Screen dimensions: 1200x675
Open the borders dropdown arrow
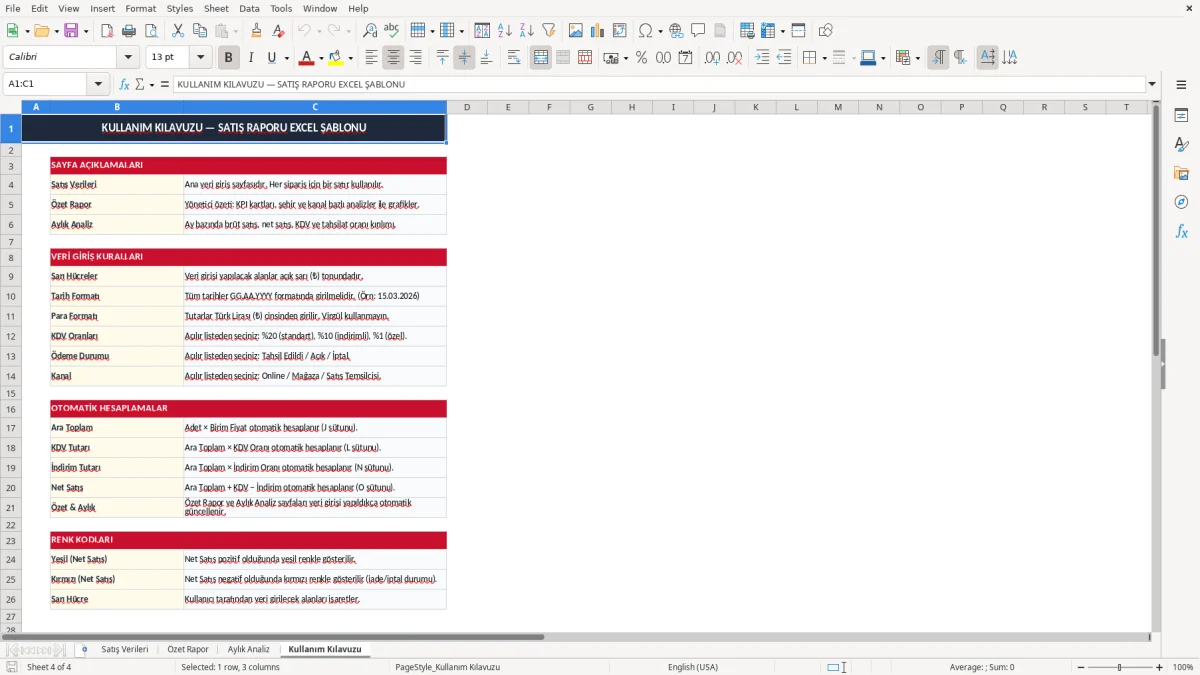(x=824, y=58)
